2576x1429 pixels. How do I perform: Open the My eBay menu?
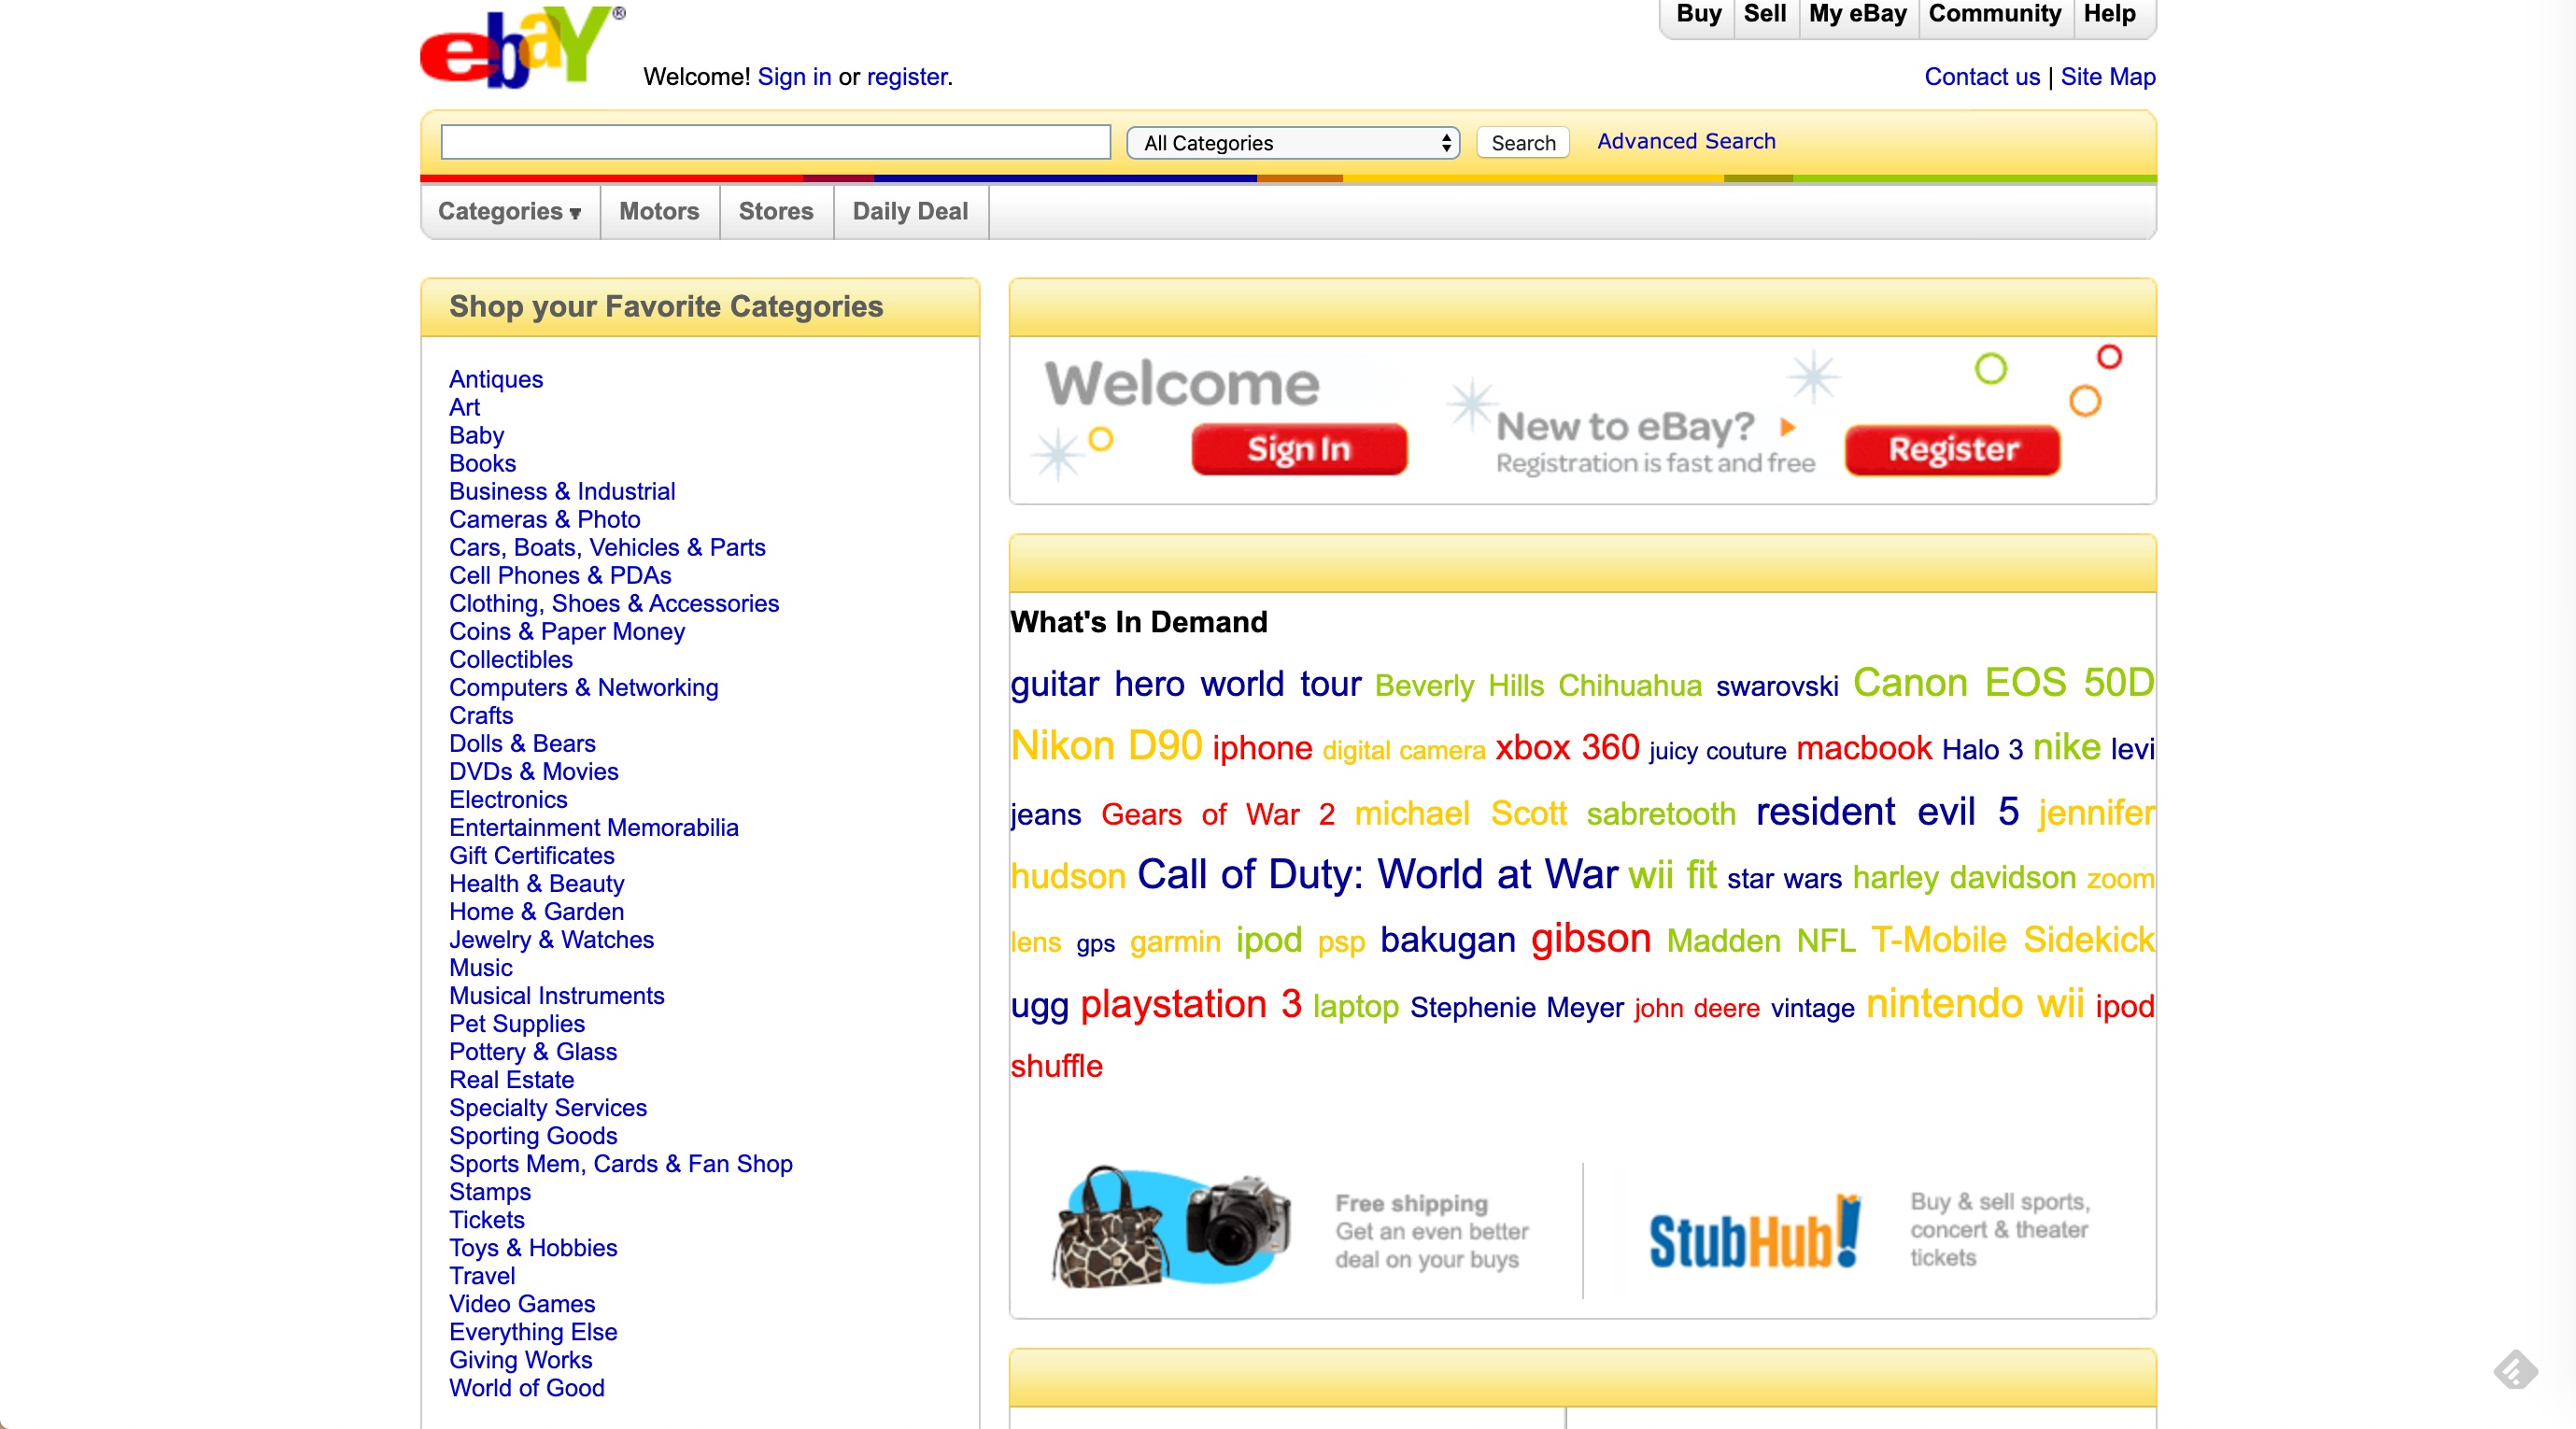pos(1857,15)
